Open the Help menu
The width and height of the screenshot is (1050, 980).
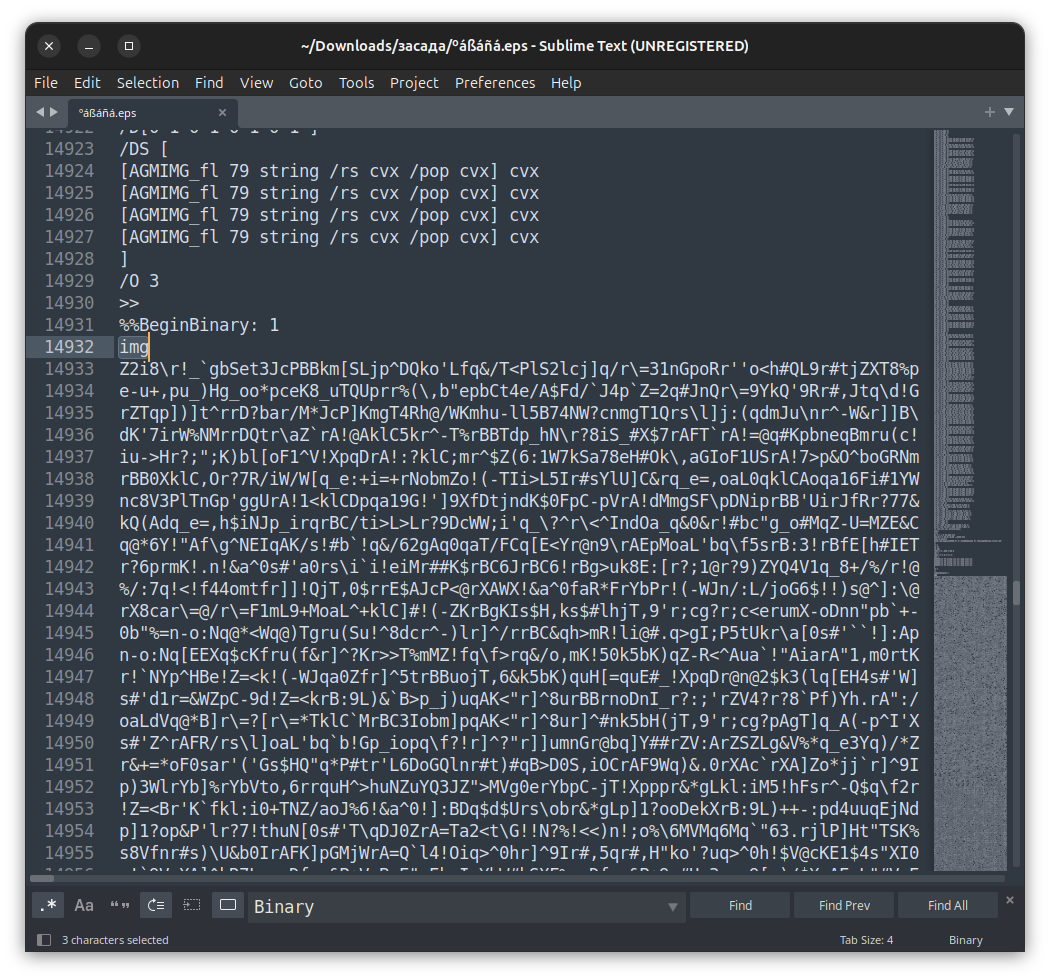566,83
